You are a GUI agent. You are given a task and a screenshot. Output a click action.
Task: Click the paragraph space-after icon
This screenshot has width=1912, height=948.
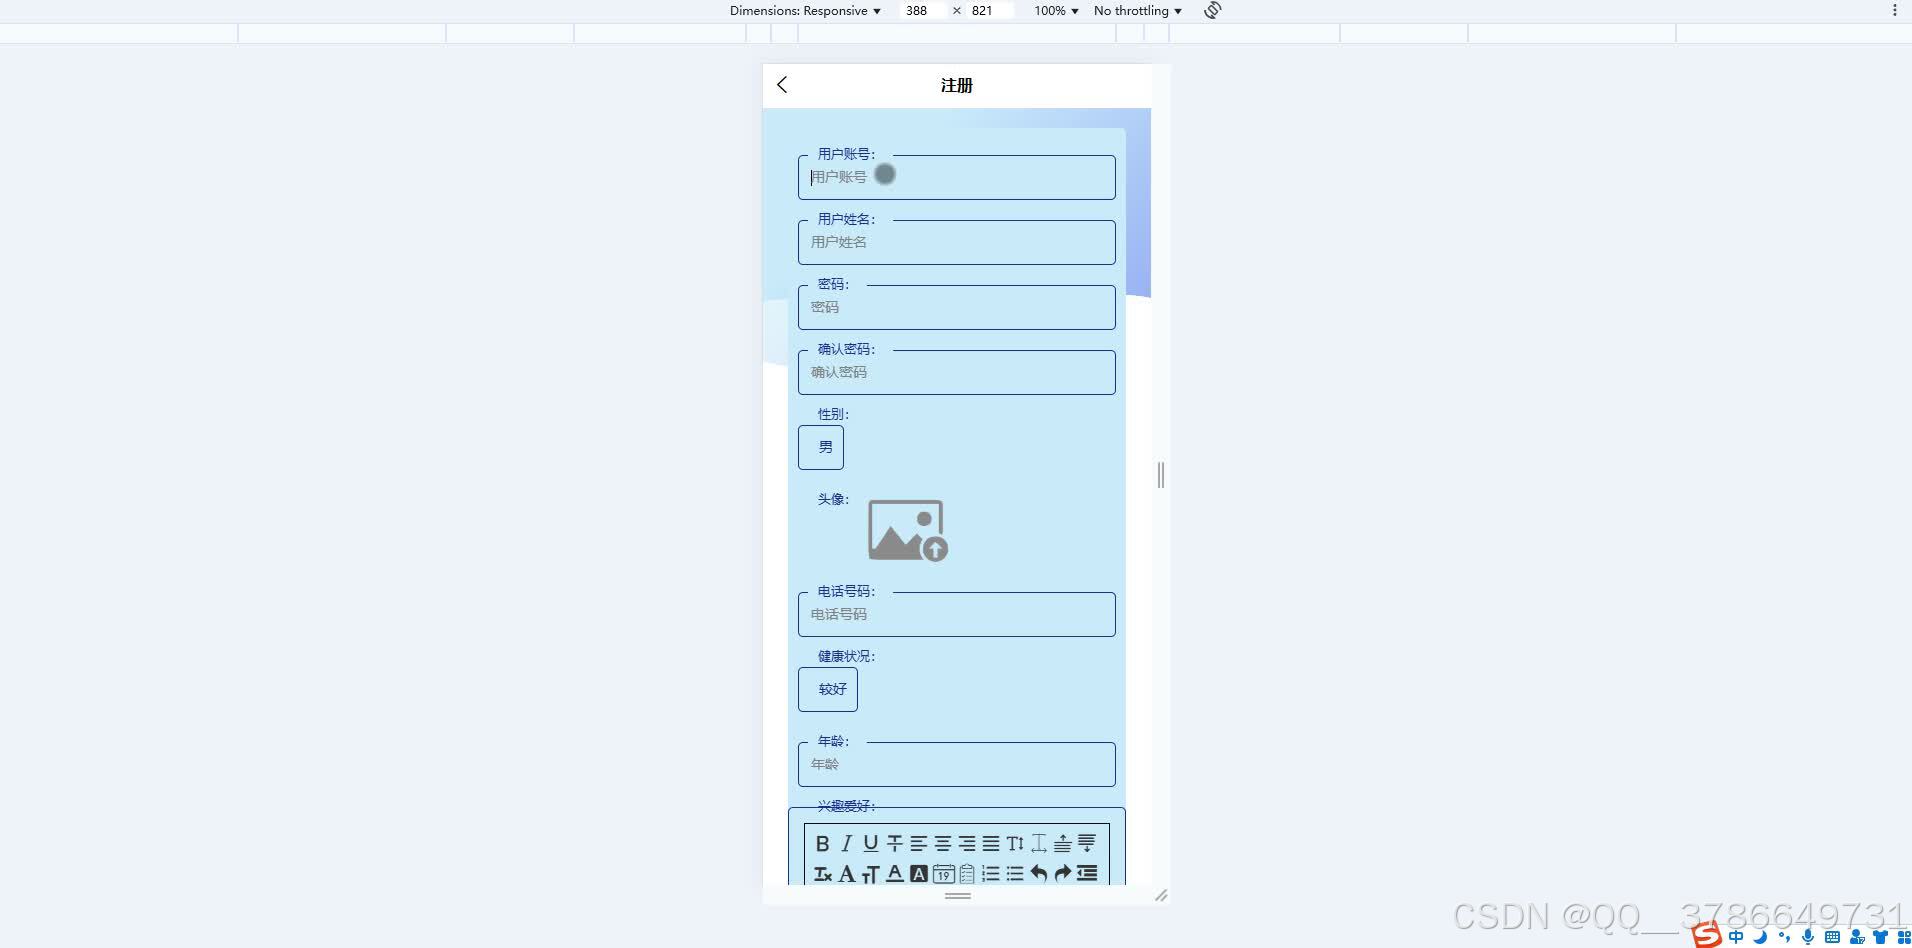tap(1086, 844)
